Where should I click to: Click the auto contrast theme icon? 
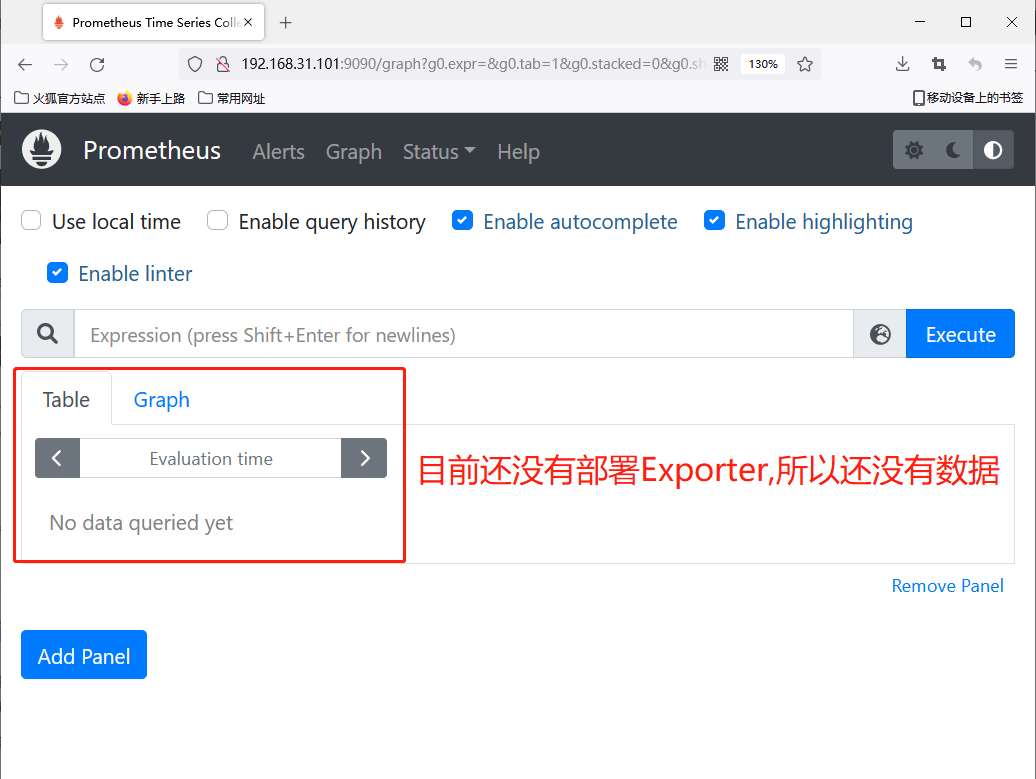pyautogui.click(x=993, y=150)
